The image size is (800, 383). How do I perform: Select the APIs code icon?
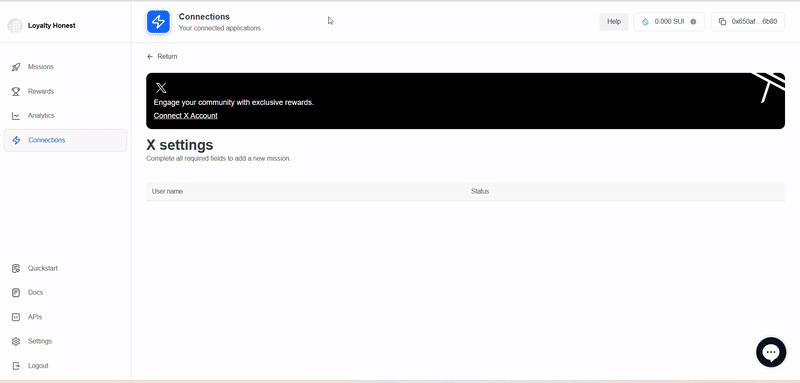[16, 317]
